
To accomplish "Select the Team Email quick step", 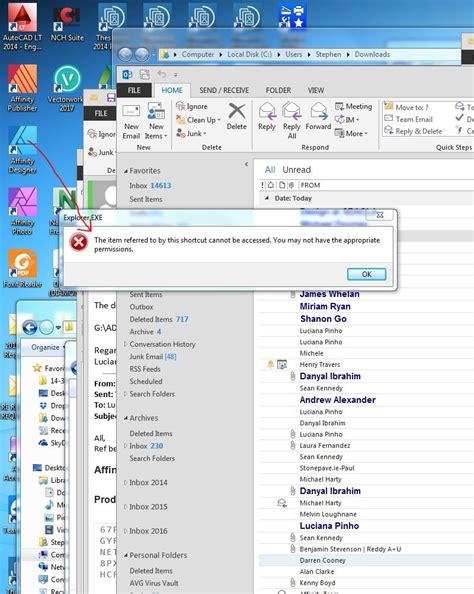I will tap(408, 119).
